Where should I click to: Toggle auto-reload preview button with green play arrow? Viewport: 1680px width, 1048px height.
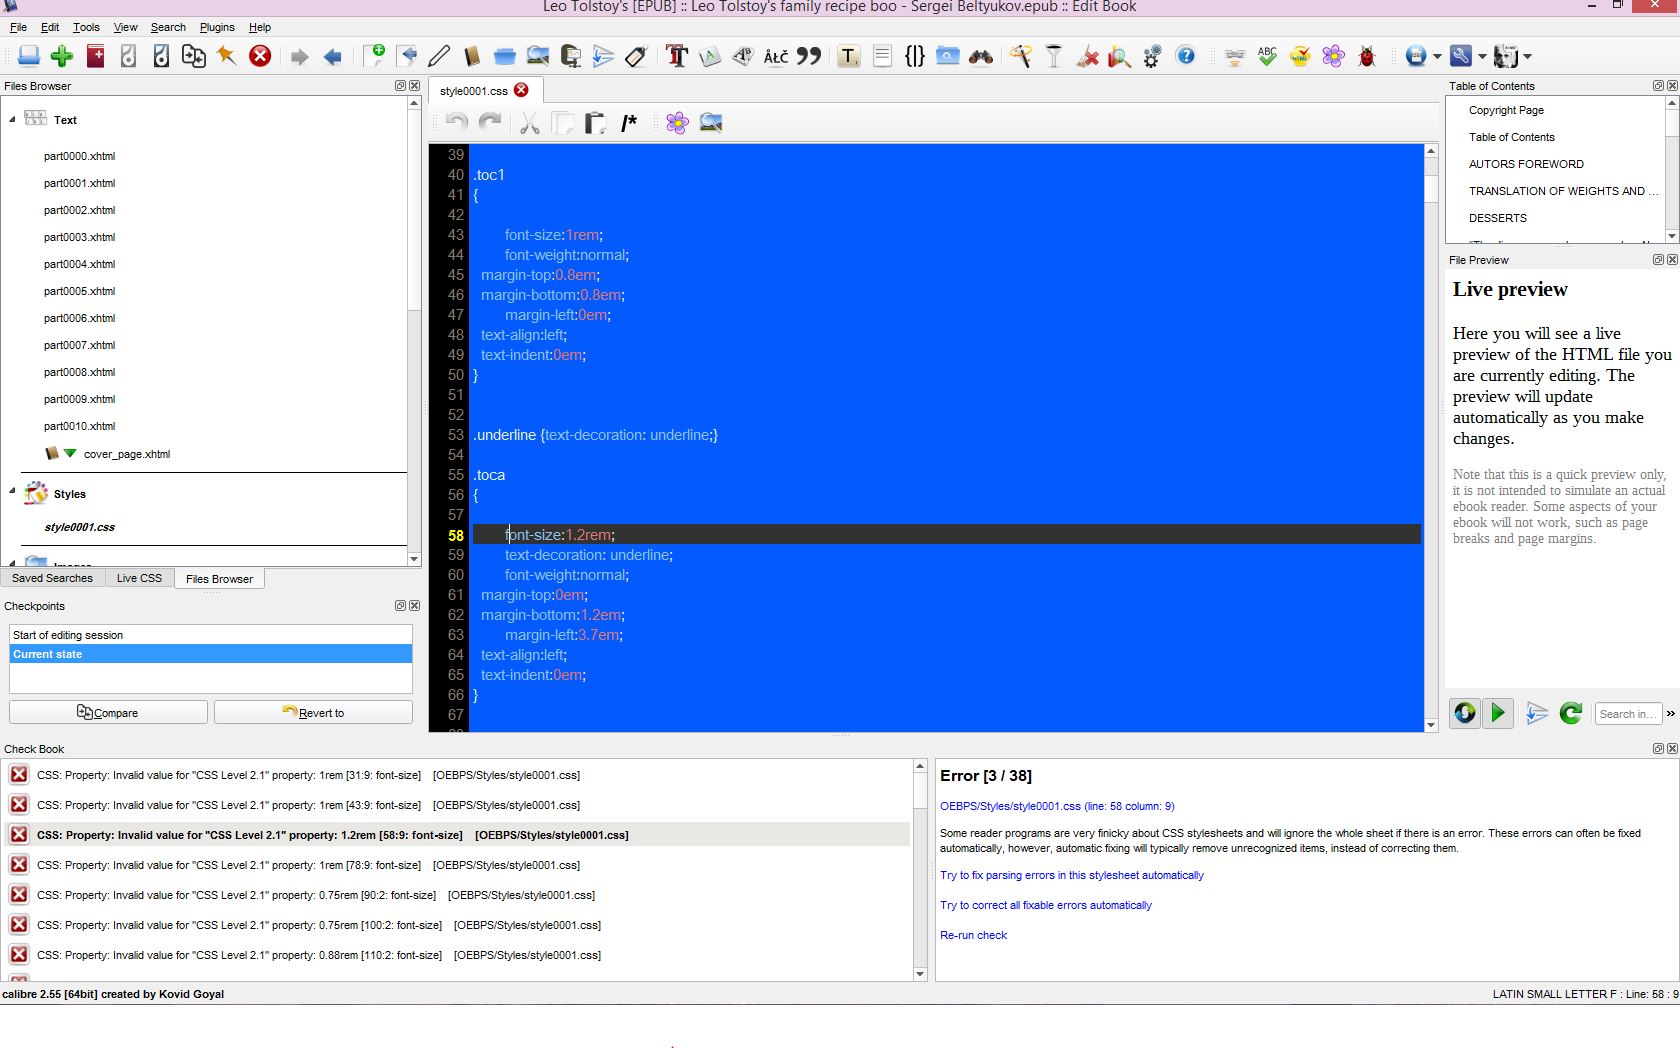tap(1498, 713)
